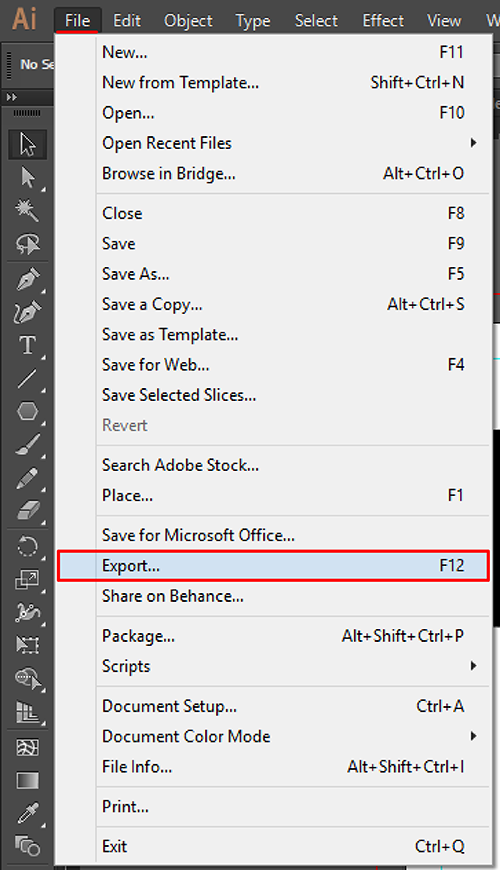Expand the collapsed tools panel double arrow
This screenshot has width=500, height=870.
point(12,97)
